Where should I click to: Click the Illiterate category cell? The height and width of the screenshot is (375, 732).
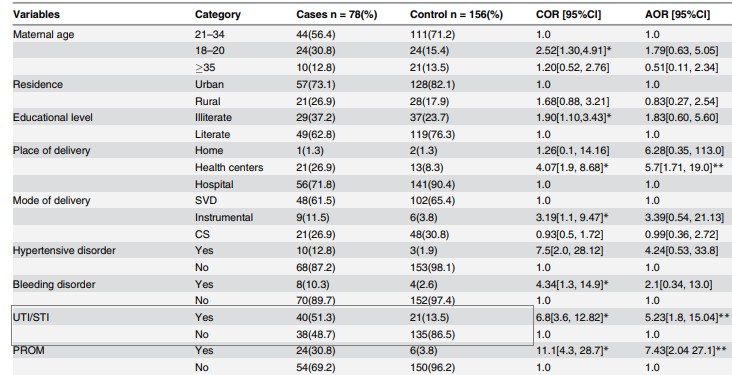[x=213, y=118]
